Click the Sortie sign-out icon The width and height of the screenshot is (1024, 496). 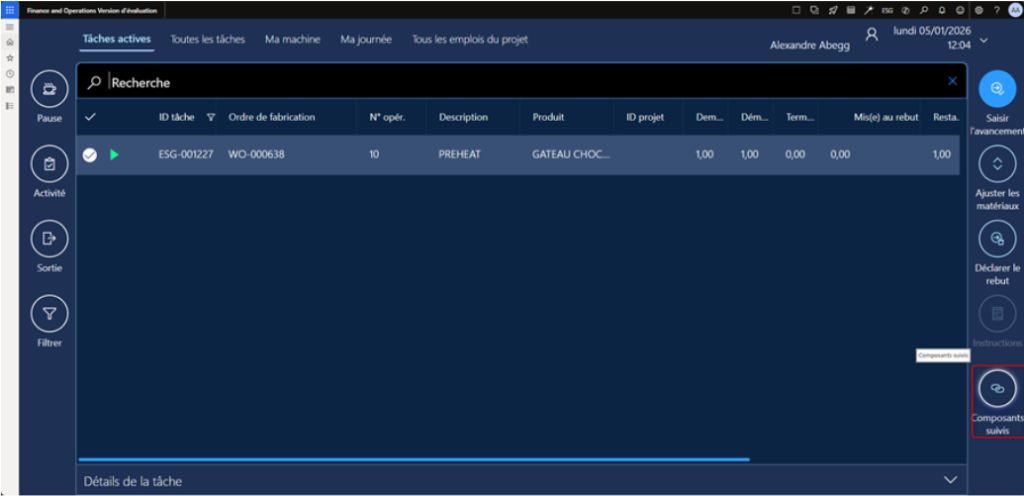coord(49,239)
